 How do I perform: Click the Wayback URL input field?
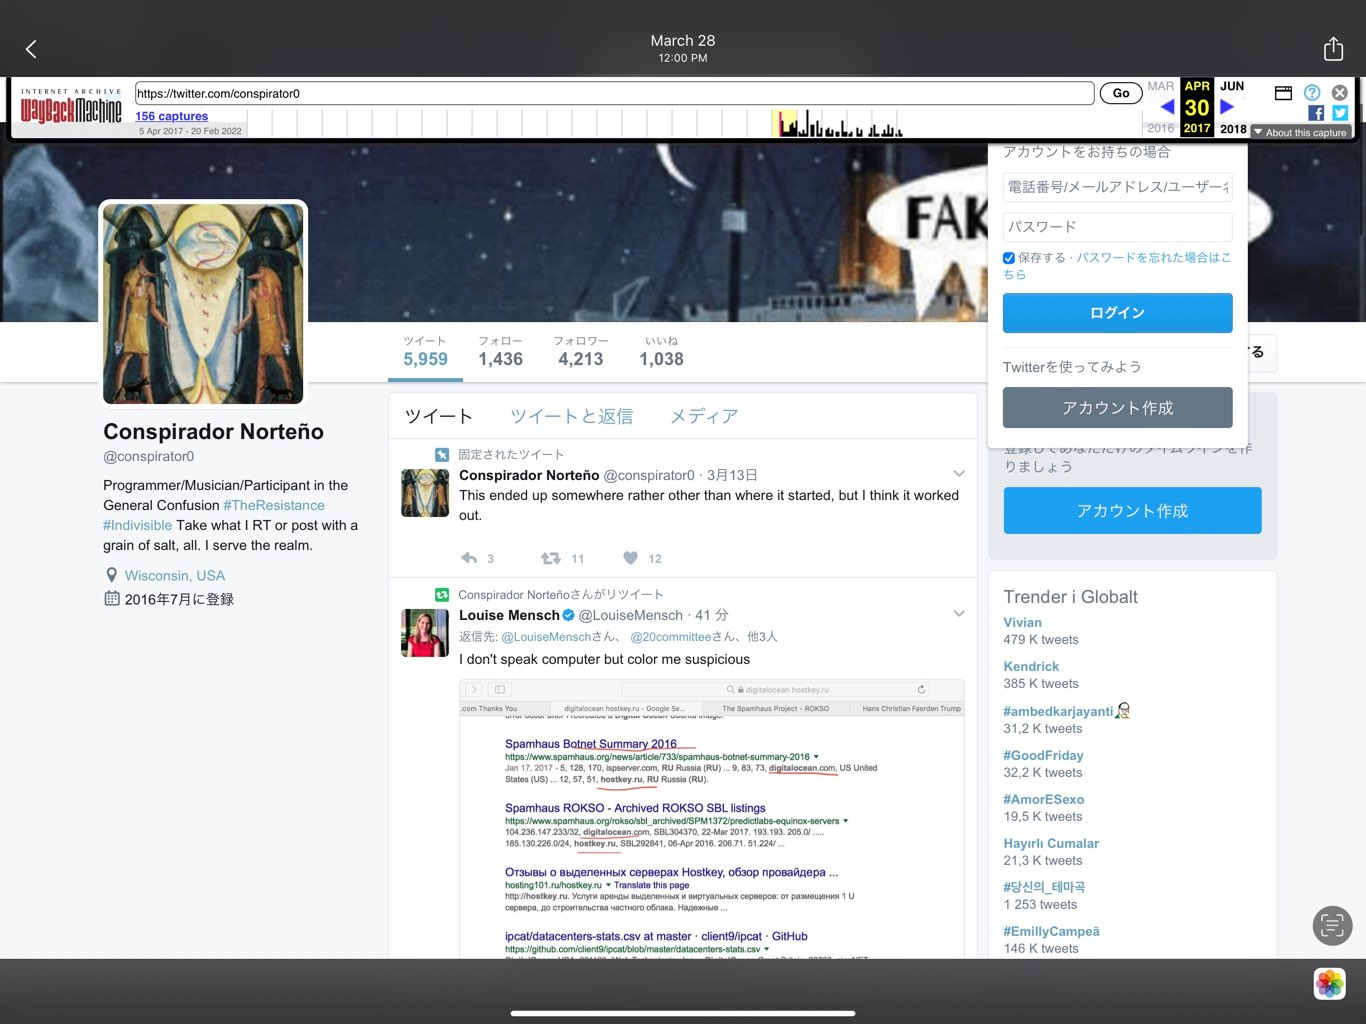coord(614,93)
